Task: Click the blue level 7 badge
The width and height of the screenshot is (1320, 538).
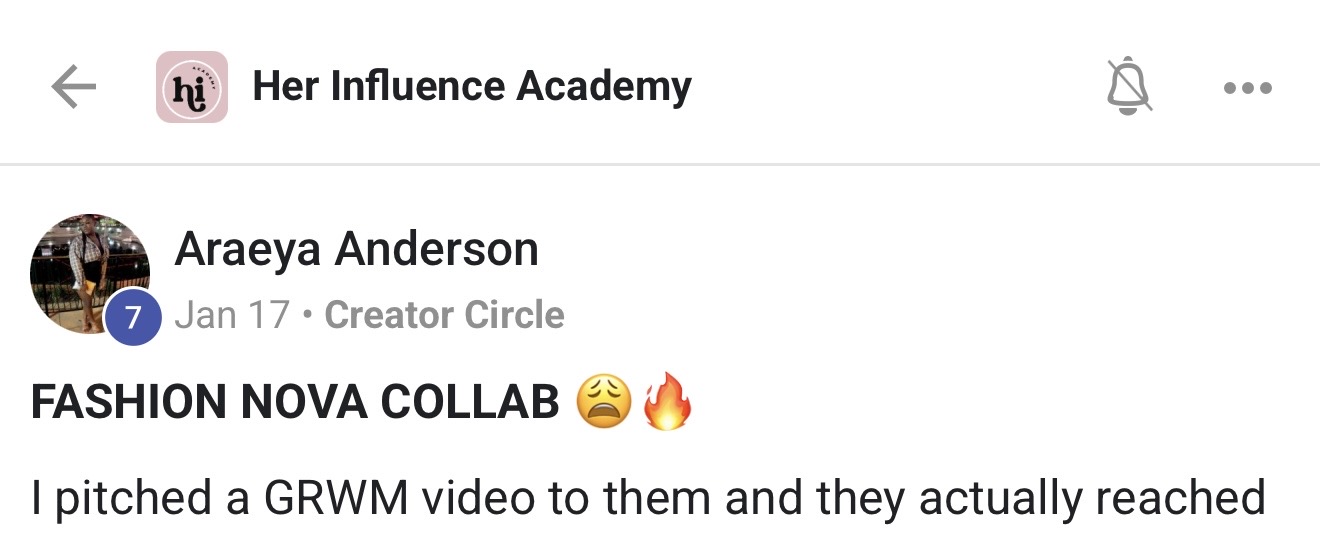Action: click(x=134, y=316)
